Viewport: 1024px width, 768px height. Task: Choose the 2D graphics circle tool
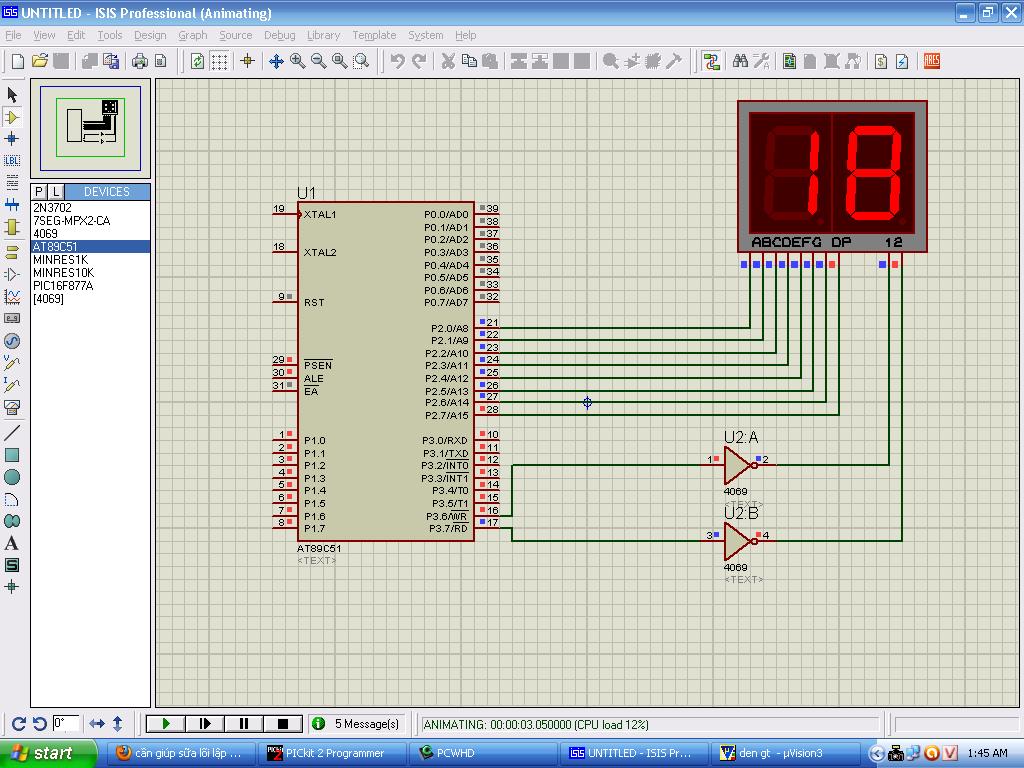pyautogui.click(x=12, y=477)
